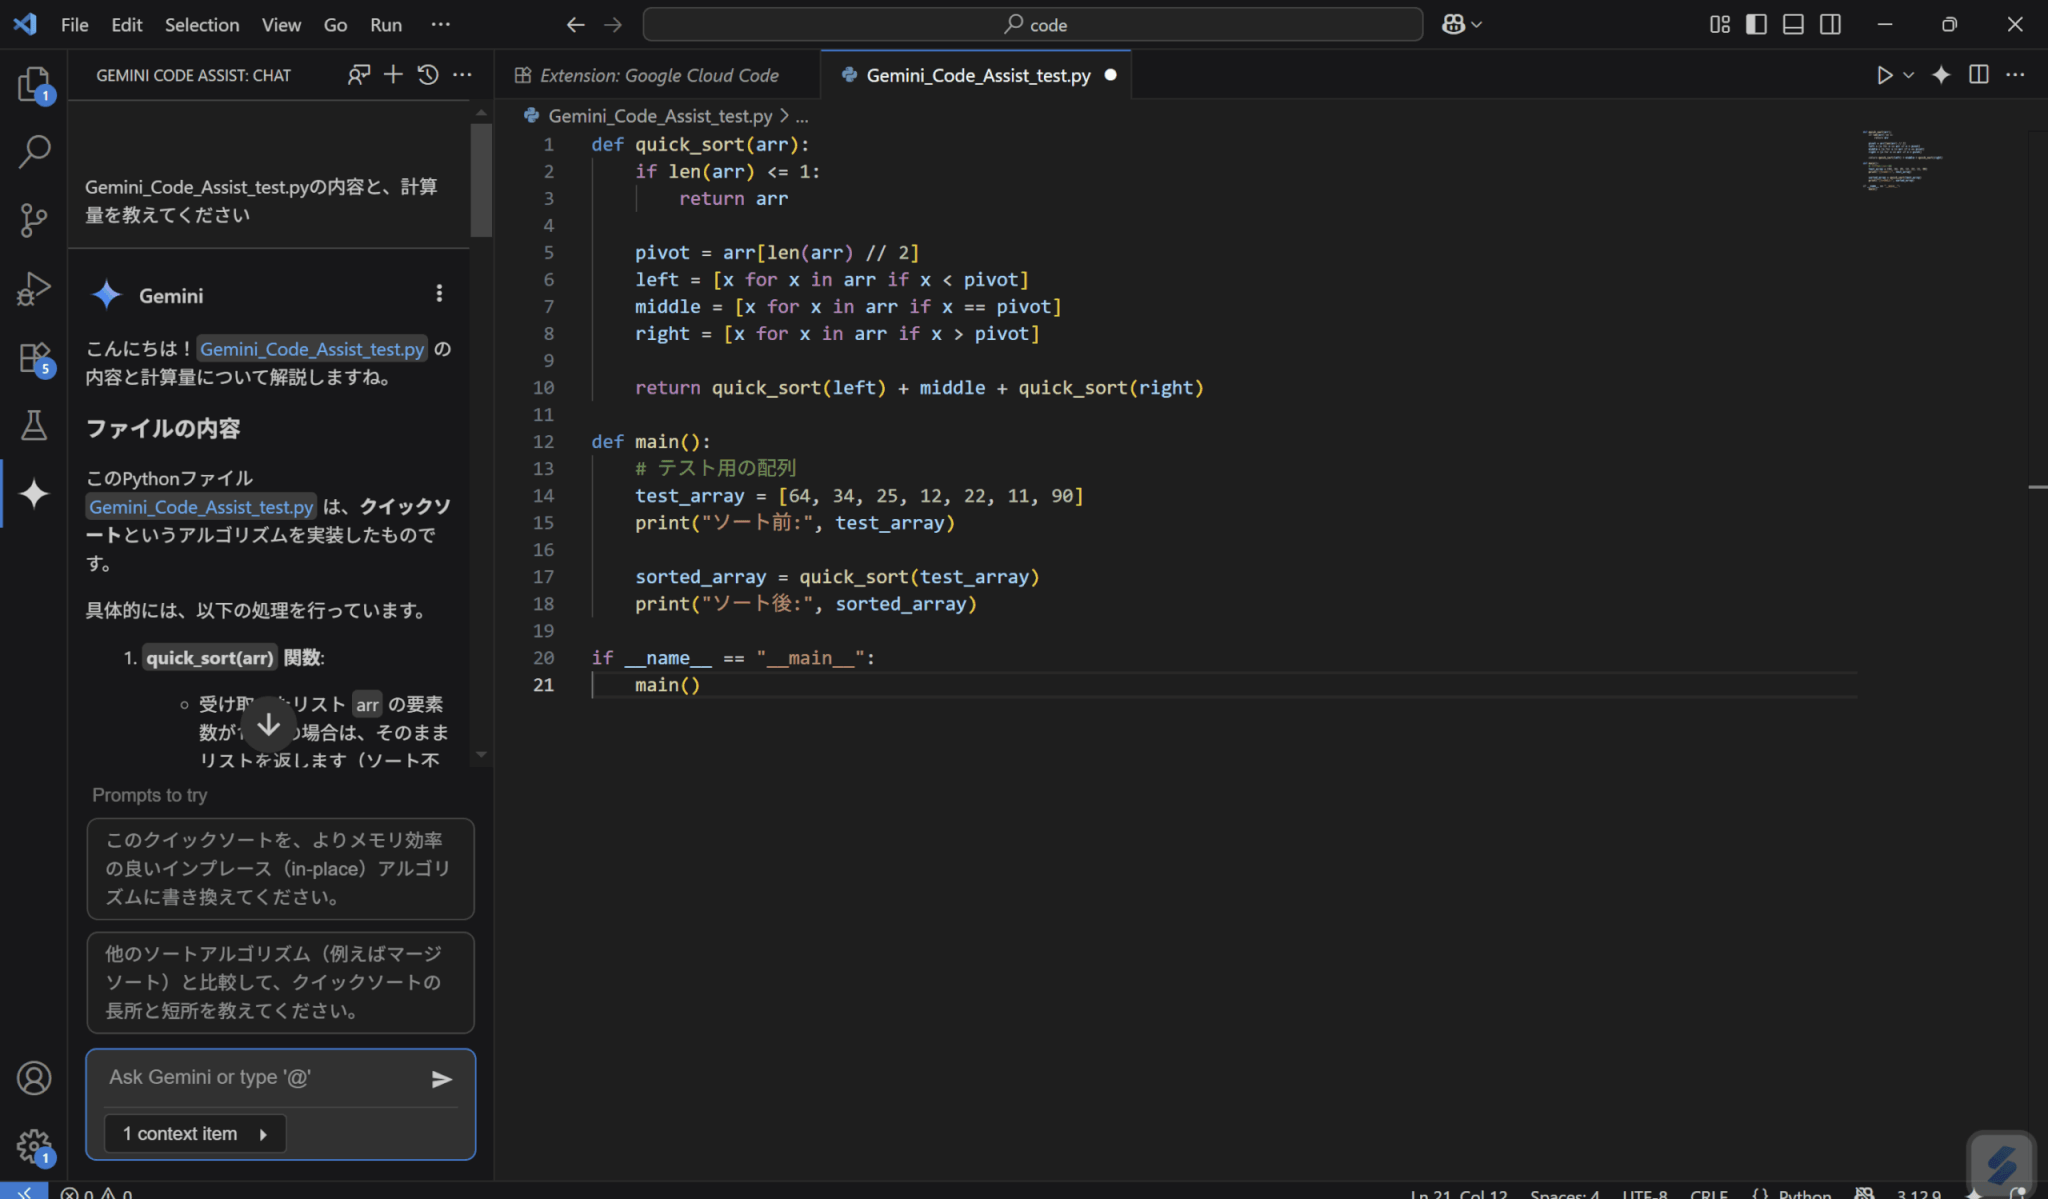2048x1199 pixels.
Task: Open the View menu
Action: 281,24
